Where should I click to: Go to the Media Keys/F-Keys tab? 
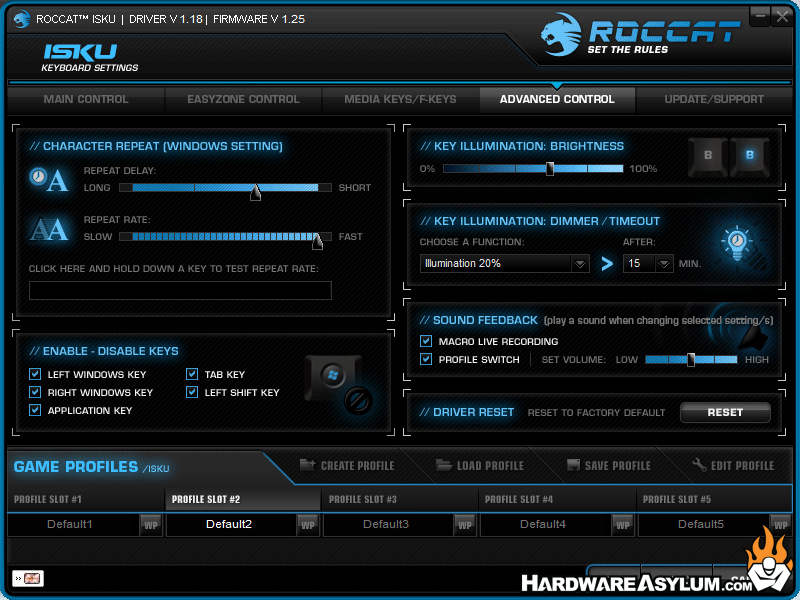401,99
